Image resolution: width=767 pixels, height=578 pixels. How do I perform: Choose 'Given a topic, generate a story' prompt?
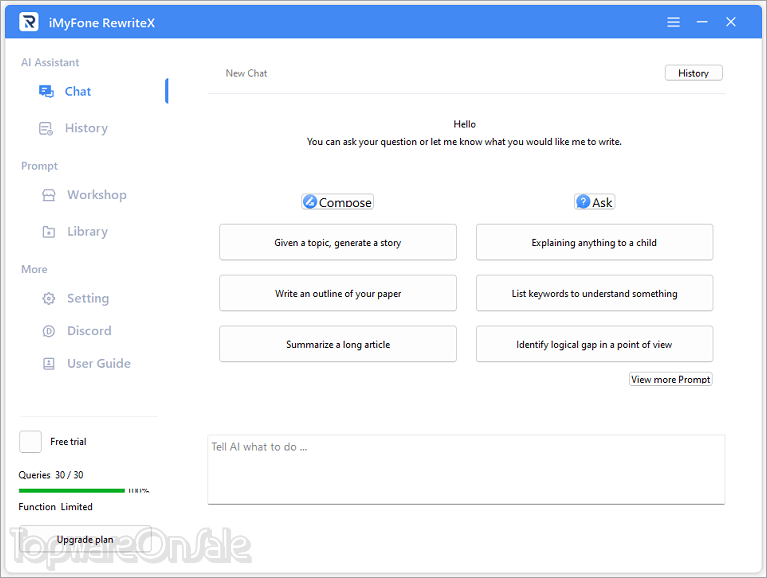pos(338,243)
